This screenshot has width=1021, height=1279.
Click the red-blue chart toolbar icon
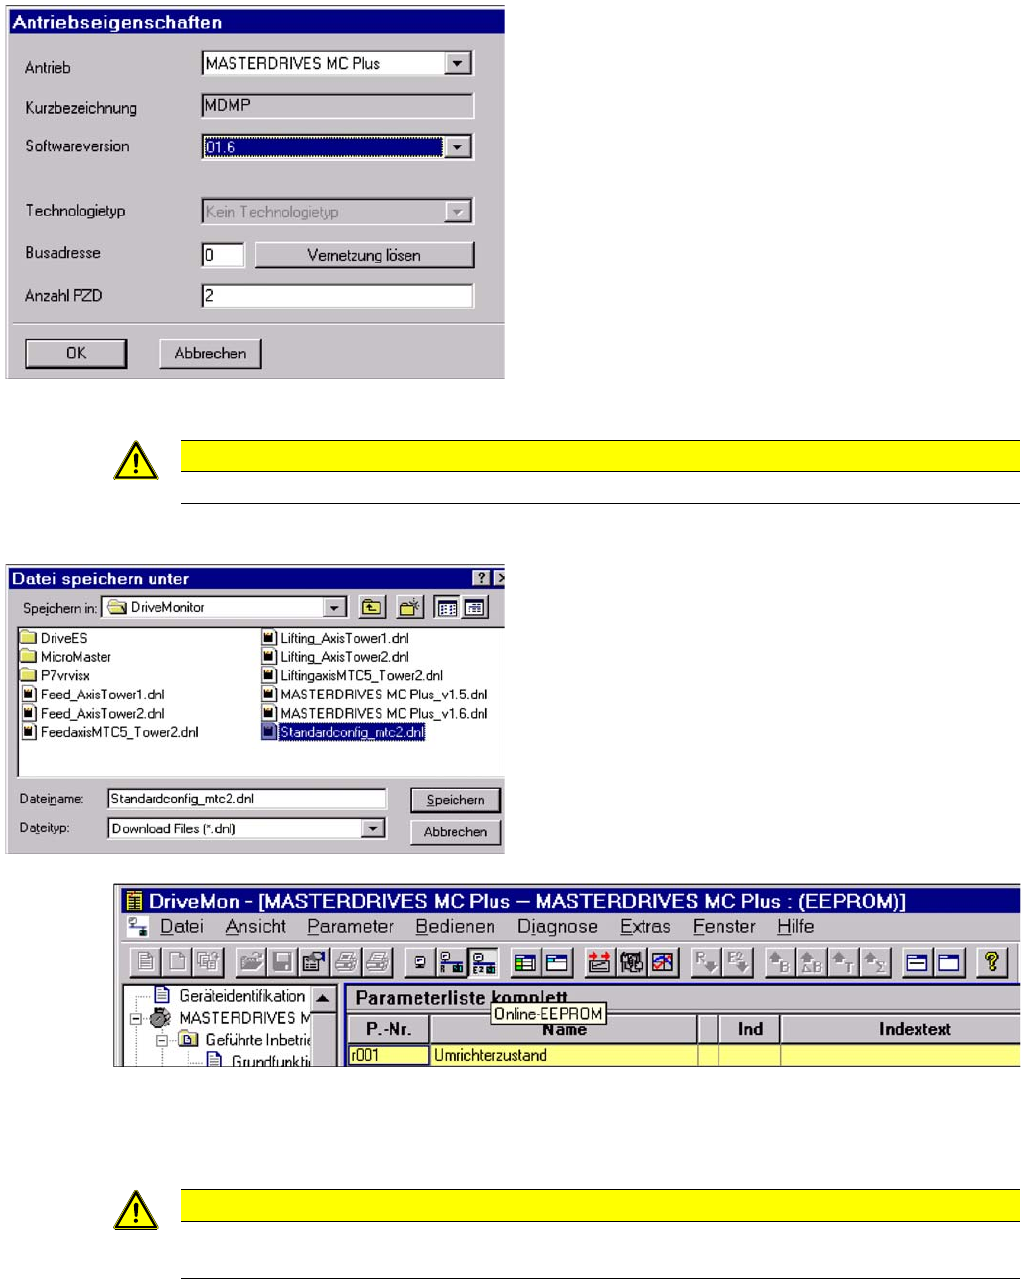[663, 962]
